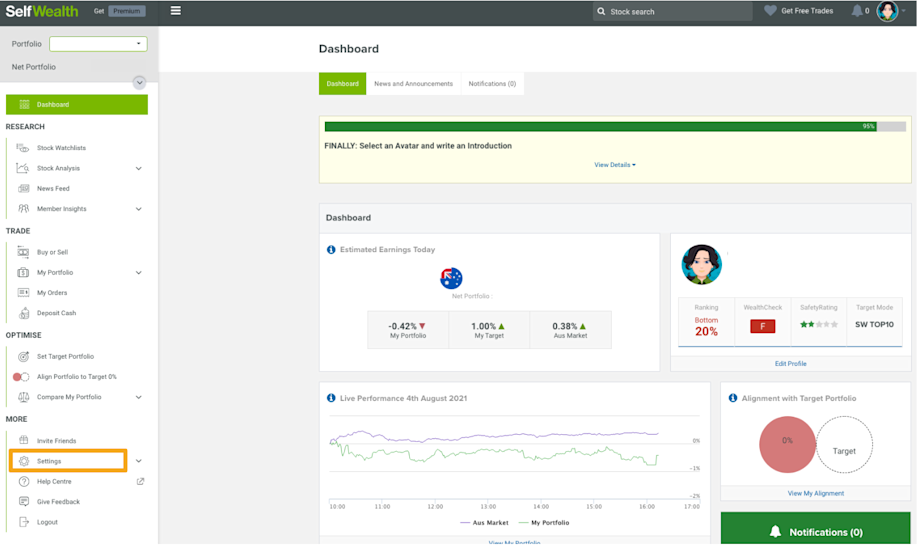Expand the Stock Analysis submenu arrow

[139, 168]
